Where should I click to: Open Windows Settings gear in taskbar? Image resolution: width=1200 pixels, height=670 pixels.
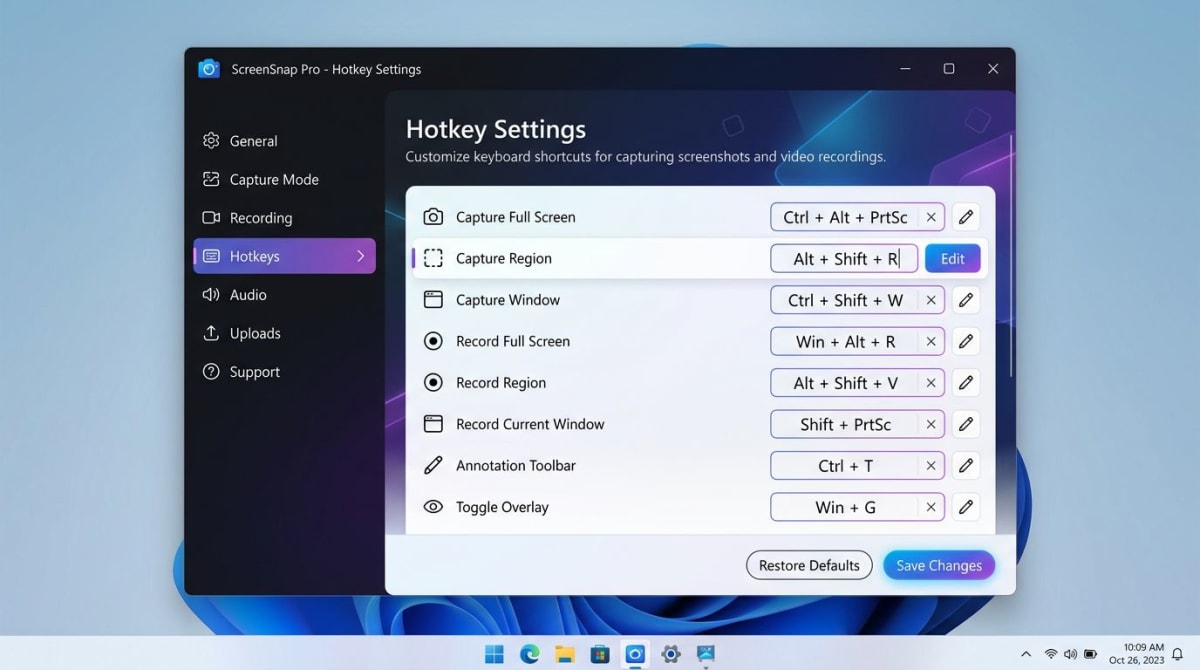pos(671,654)
